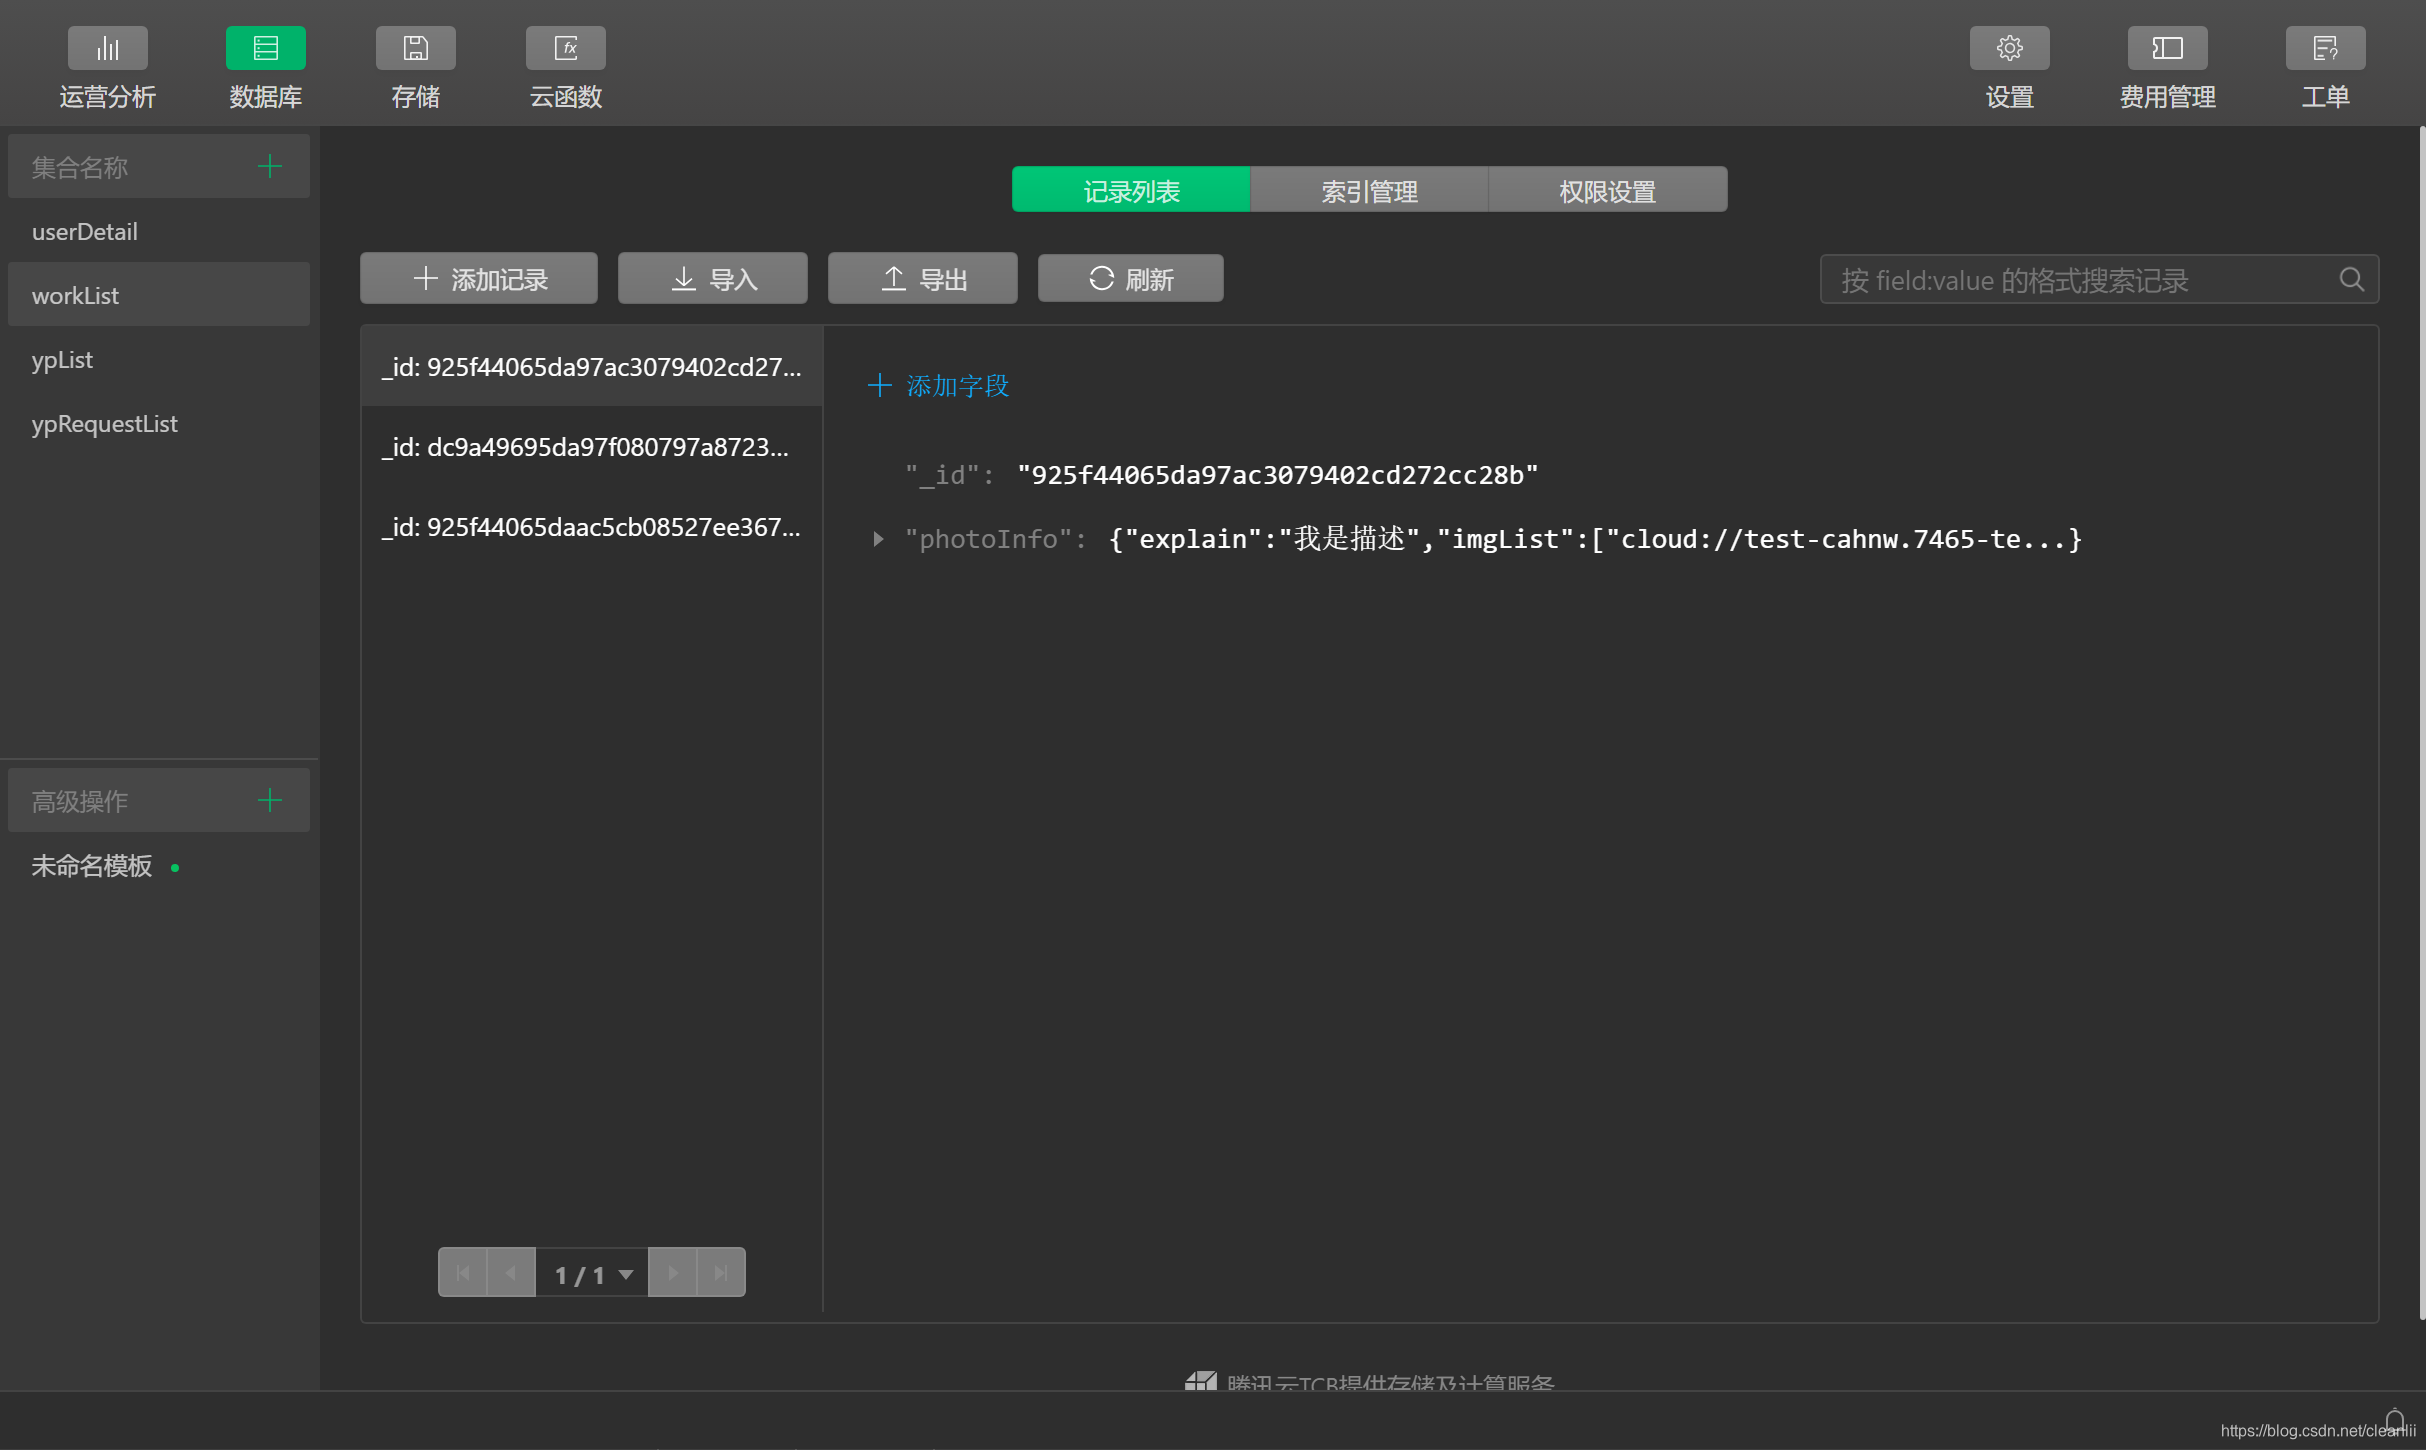Add a new 高级操作 template with plus
Image resolution: width=2426 pixels, height=1450 pixels.
(x=270, y=800)
